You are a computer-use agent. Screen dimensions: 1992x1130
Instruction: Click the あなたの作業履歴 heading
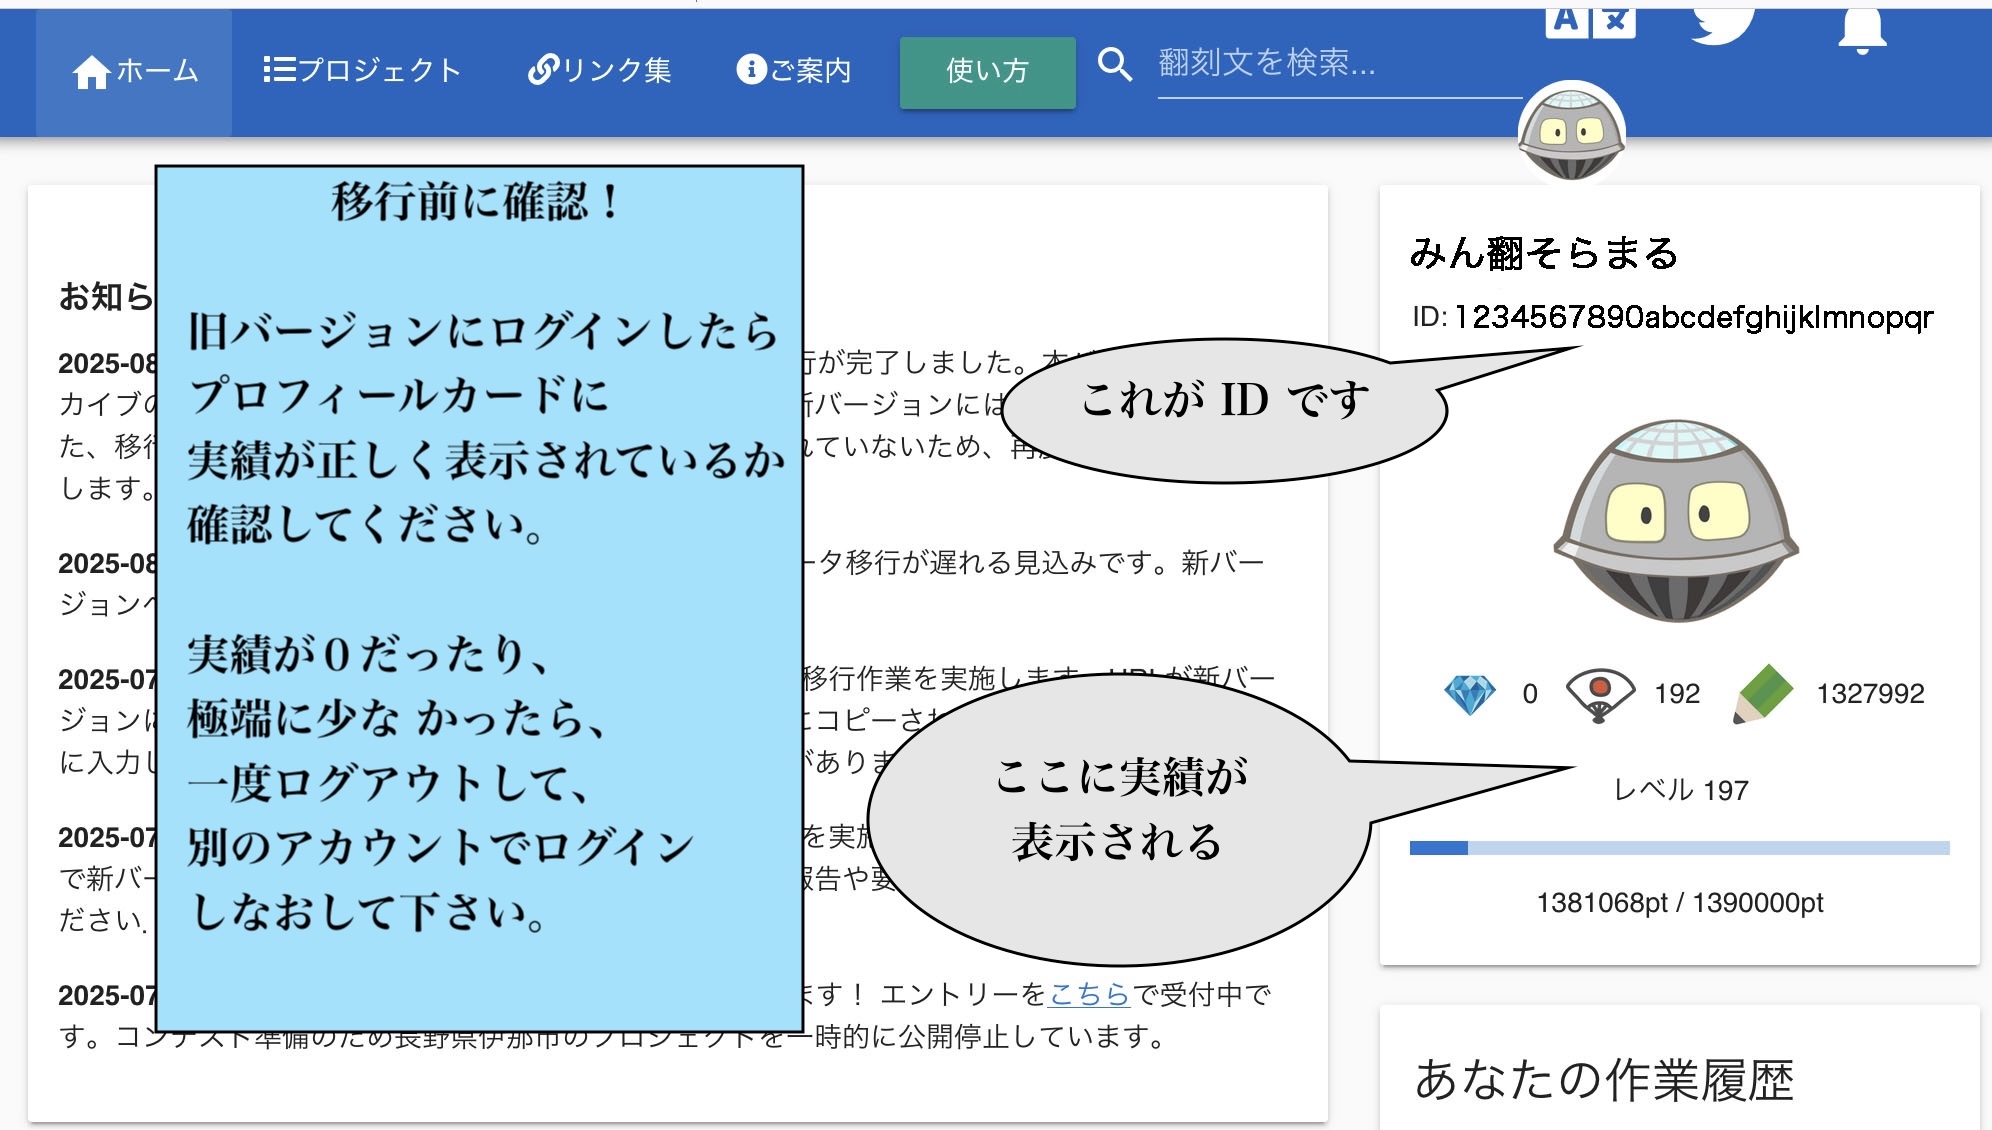point(1604,1080)
